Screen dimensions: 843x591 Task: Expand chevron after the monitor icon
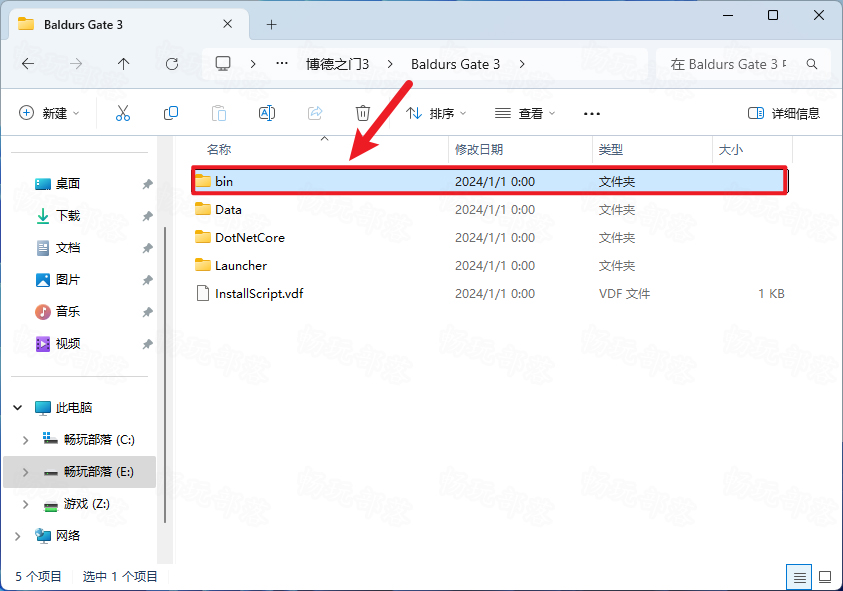pos(253,65)
